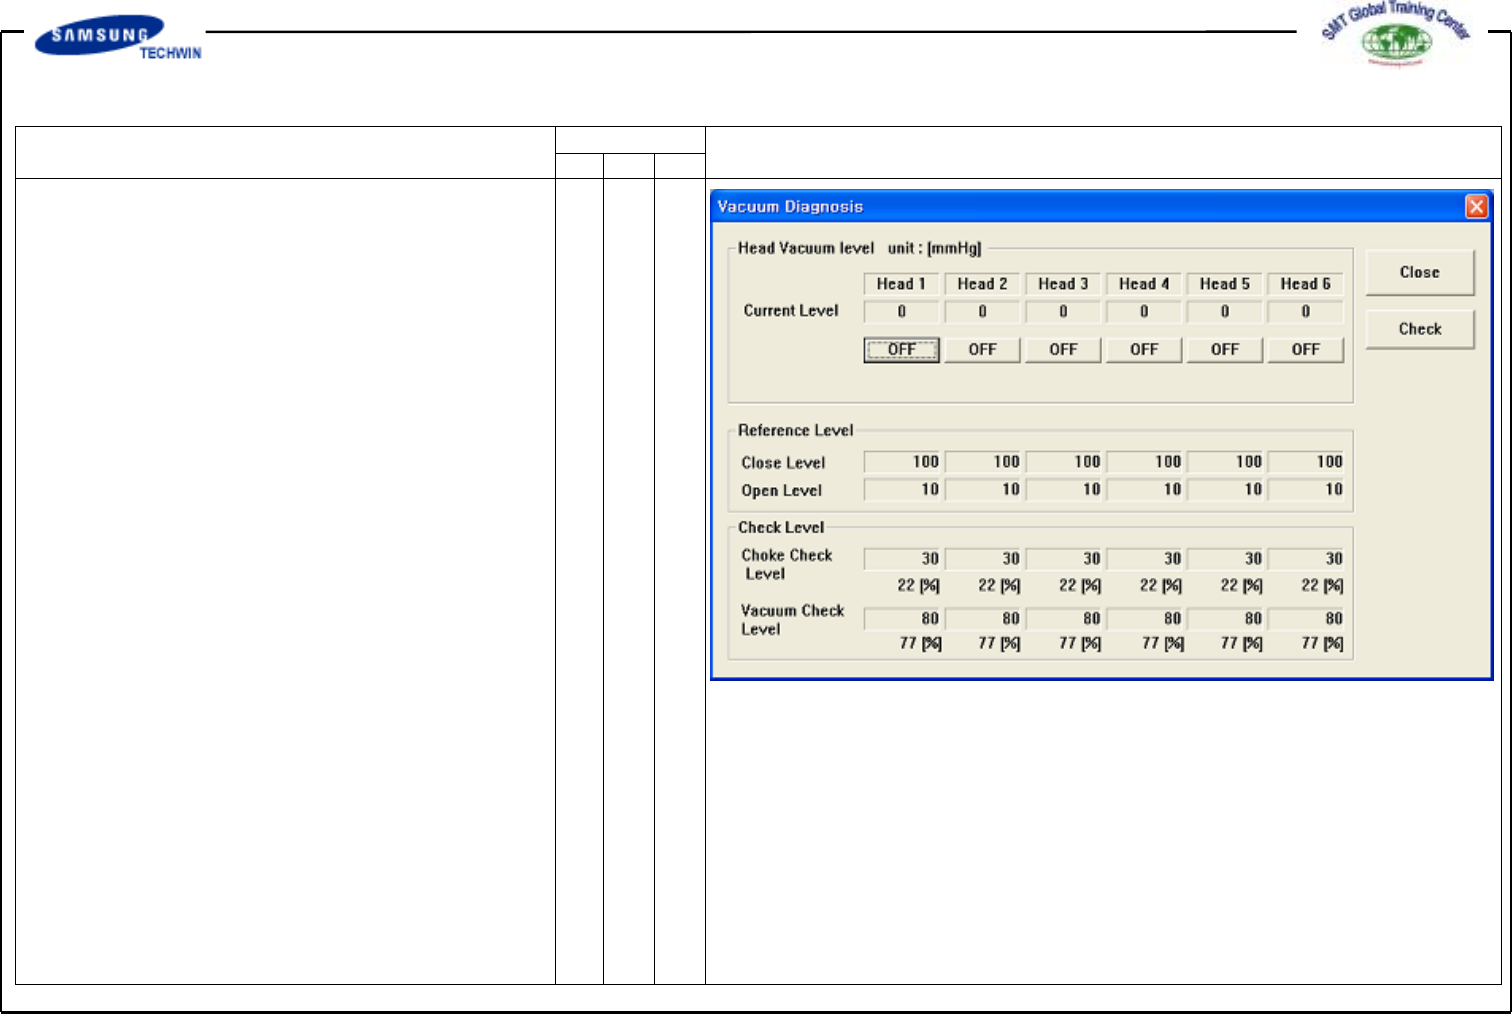Switch on Head 3 vacuum OFF button
1512x1014 pixels.
click(x=1063, y=350)
